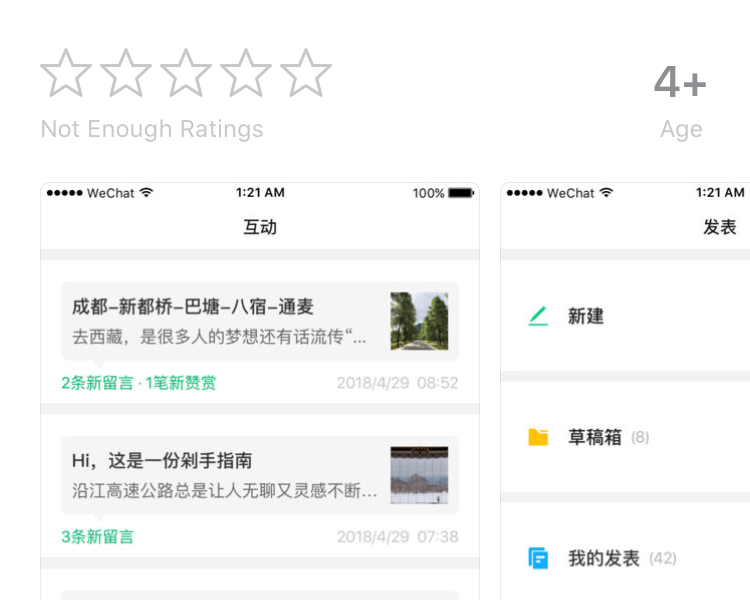Click the first rating star
The width and height of the screenshot is (750, 600).
click(66, 74)
